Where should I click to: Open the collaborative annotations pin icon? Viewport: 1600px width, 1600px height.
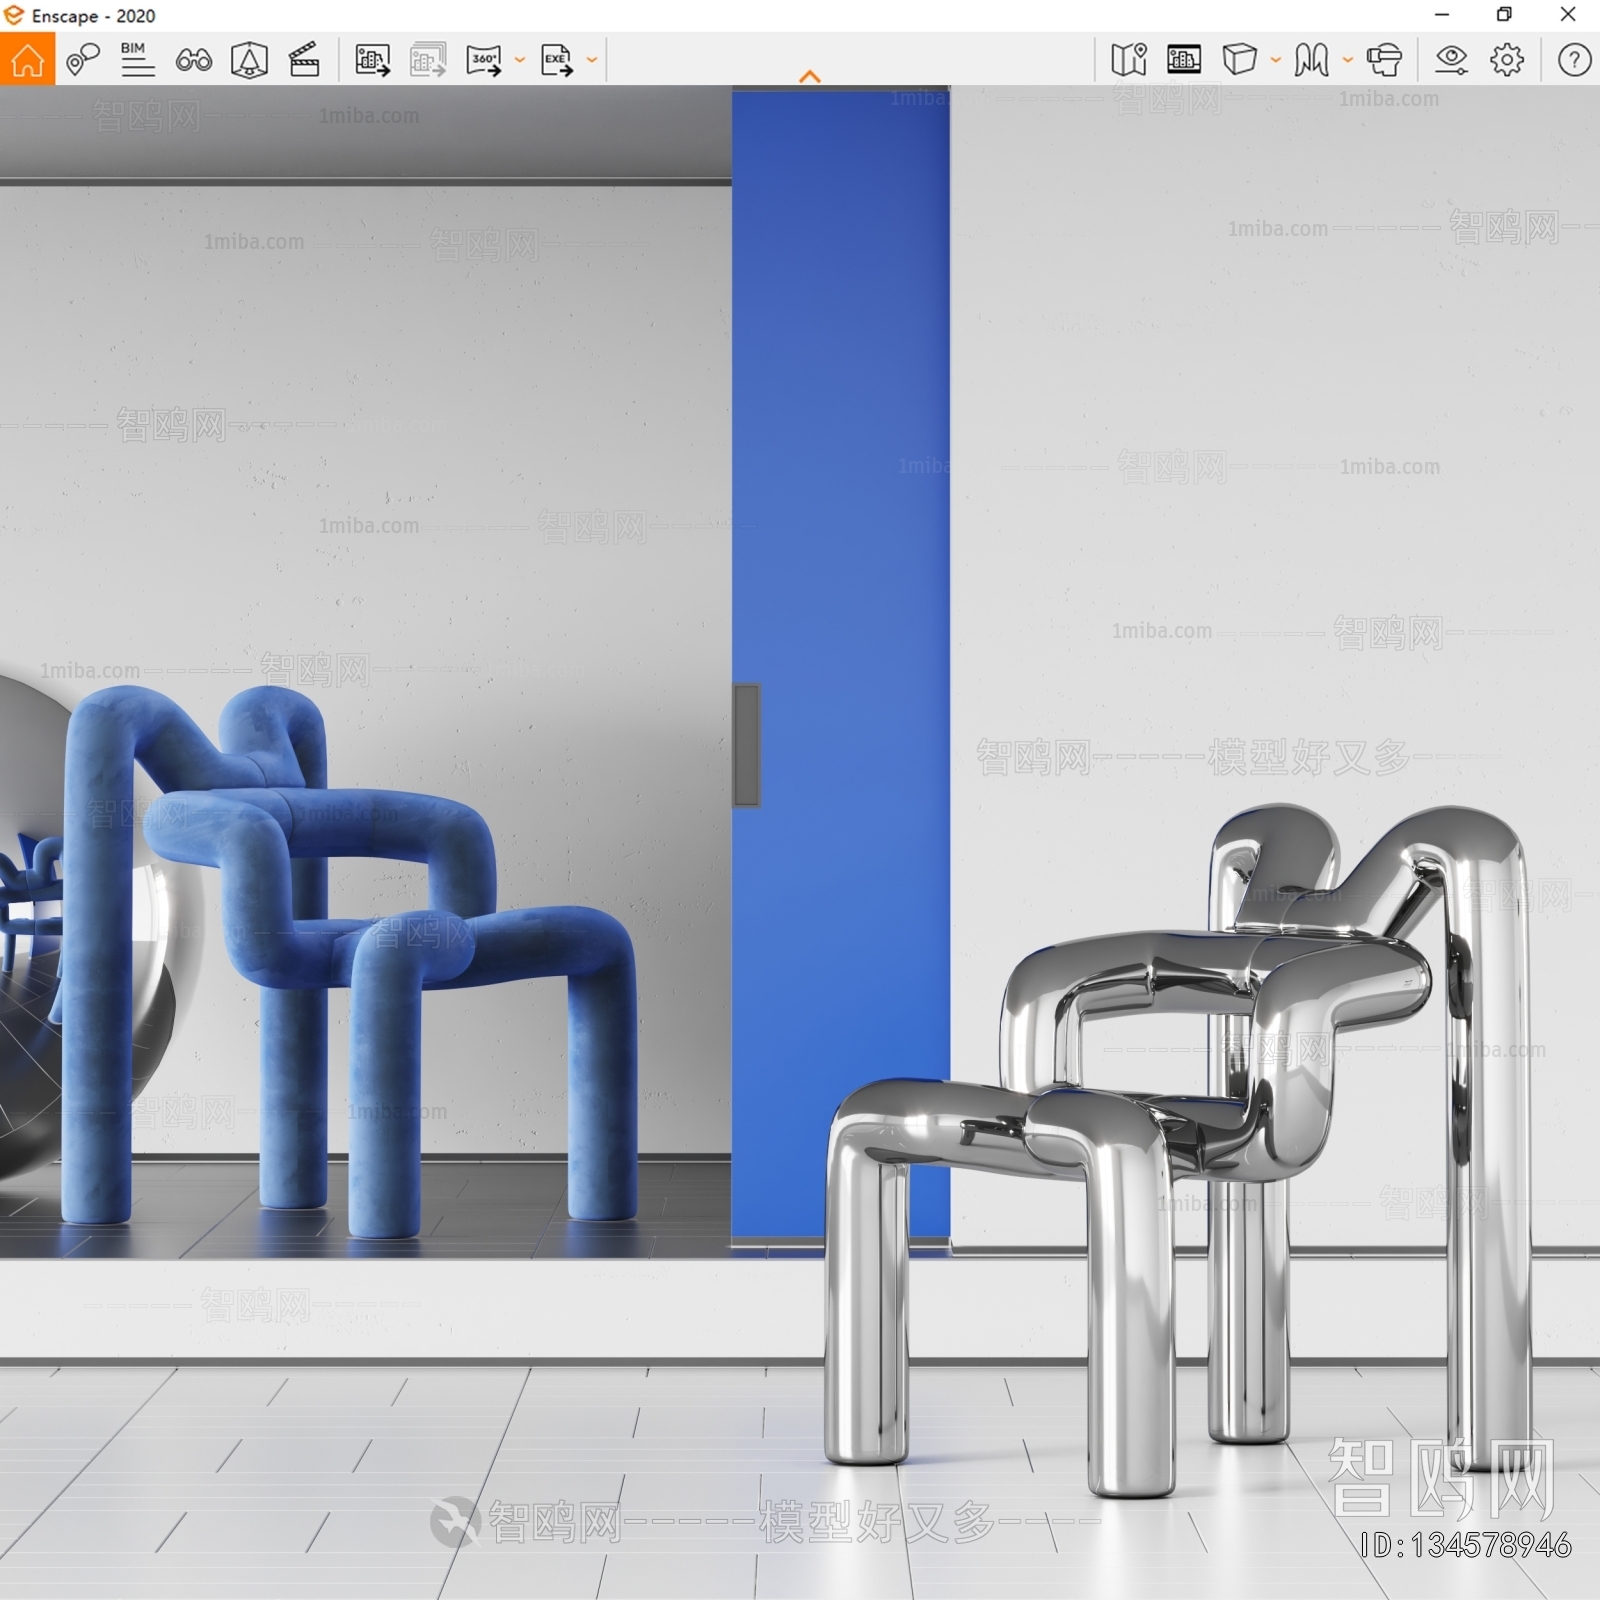click(82, 60)
